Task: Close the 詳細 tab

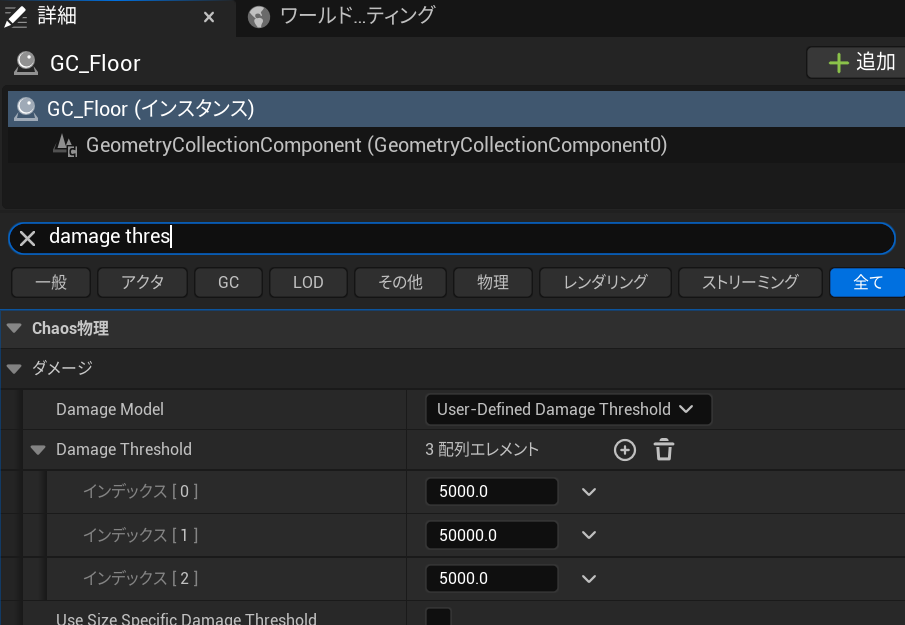Action: (209, 17)
